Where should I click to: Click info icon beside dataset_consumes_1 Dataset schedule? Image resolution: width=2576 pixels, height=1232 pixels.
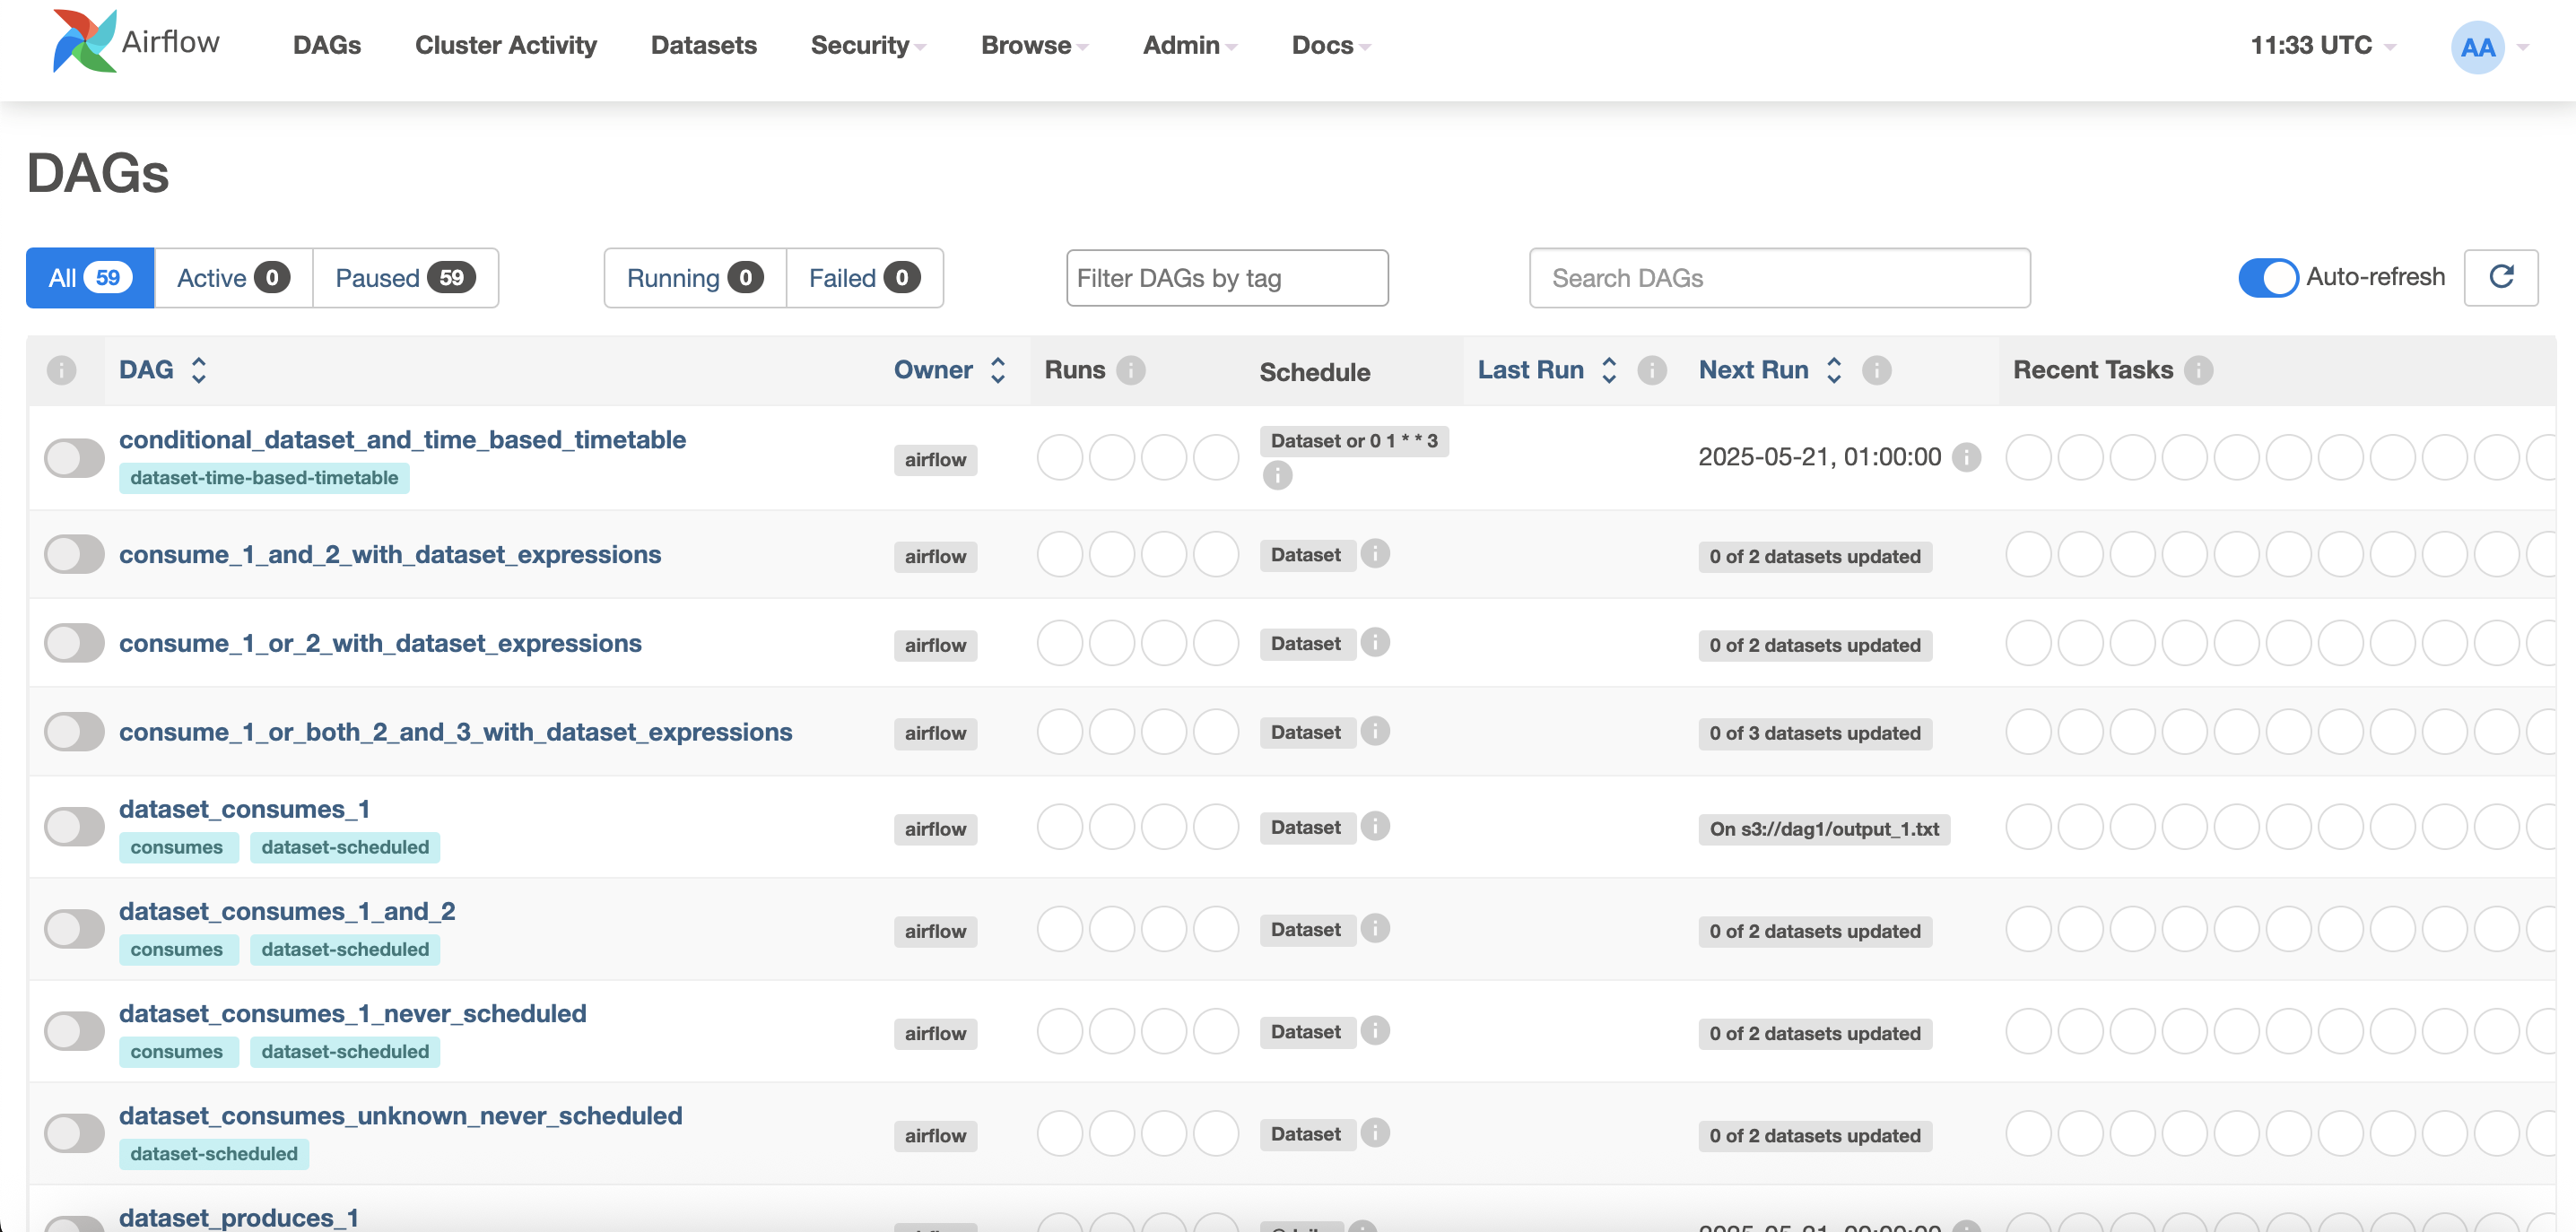pos(1375,826)
